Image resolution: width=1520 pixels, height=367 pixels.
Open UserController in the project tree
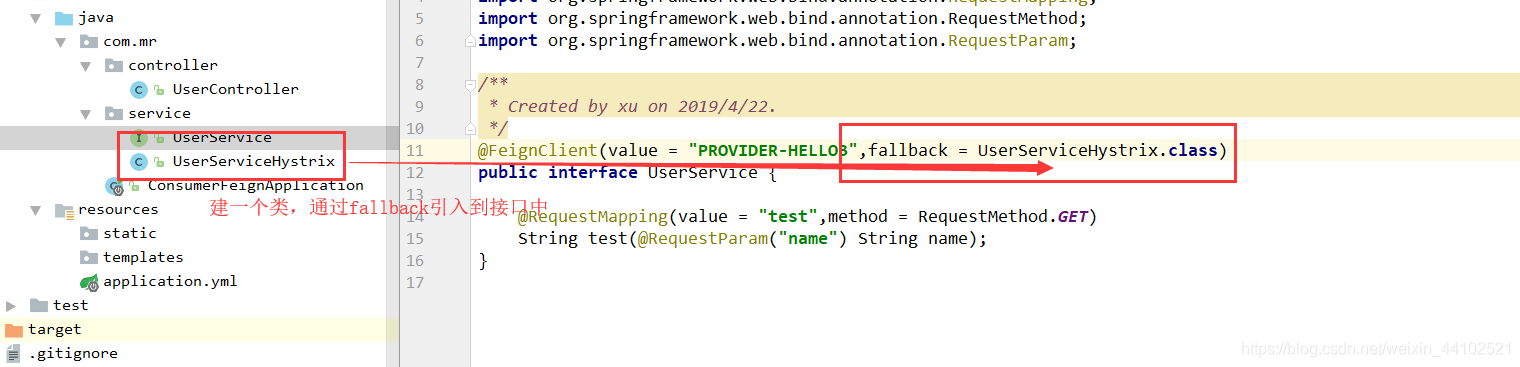(235, 89)
